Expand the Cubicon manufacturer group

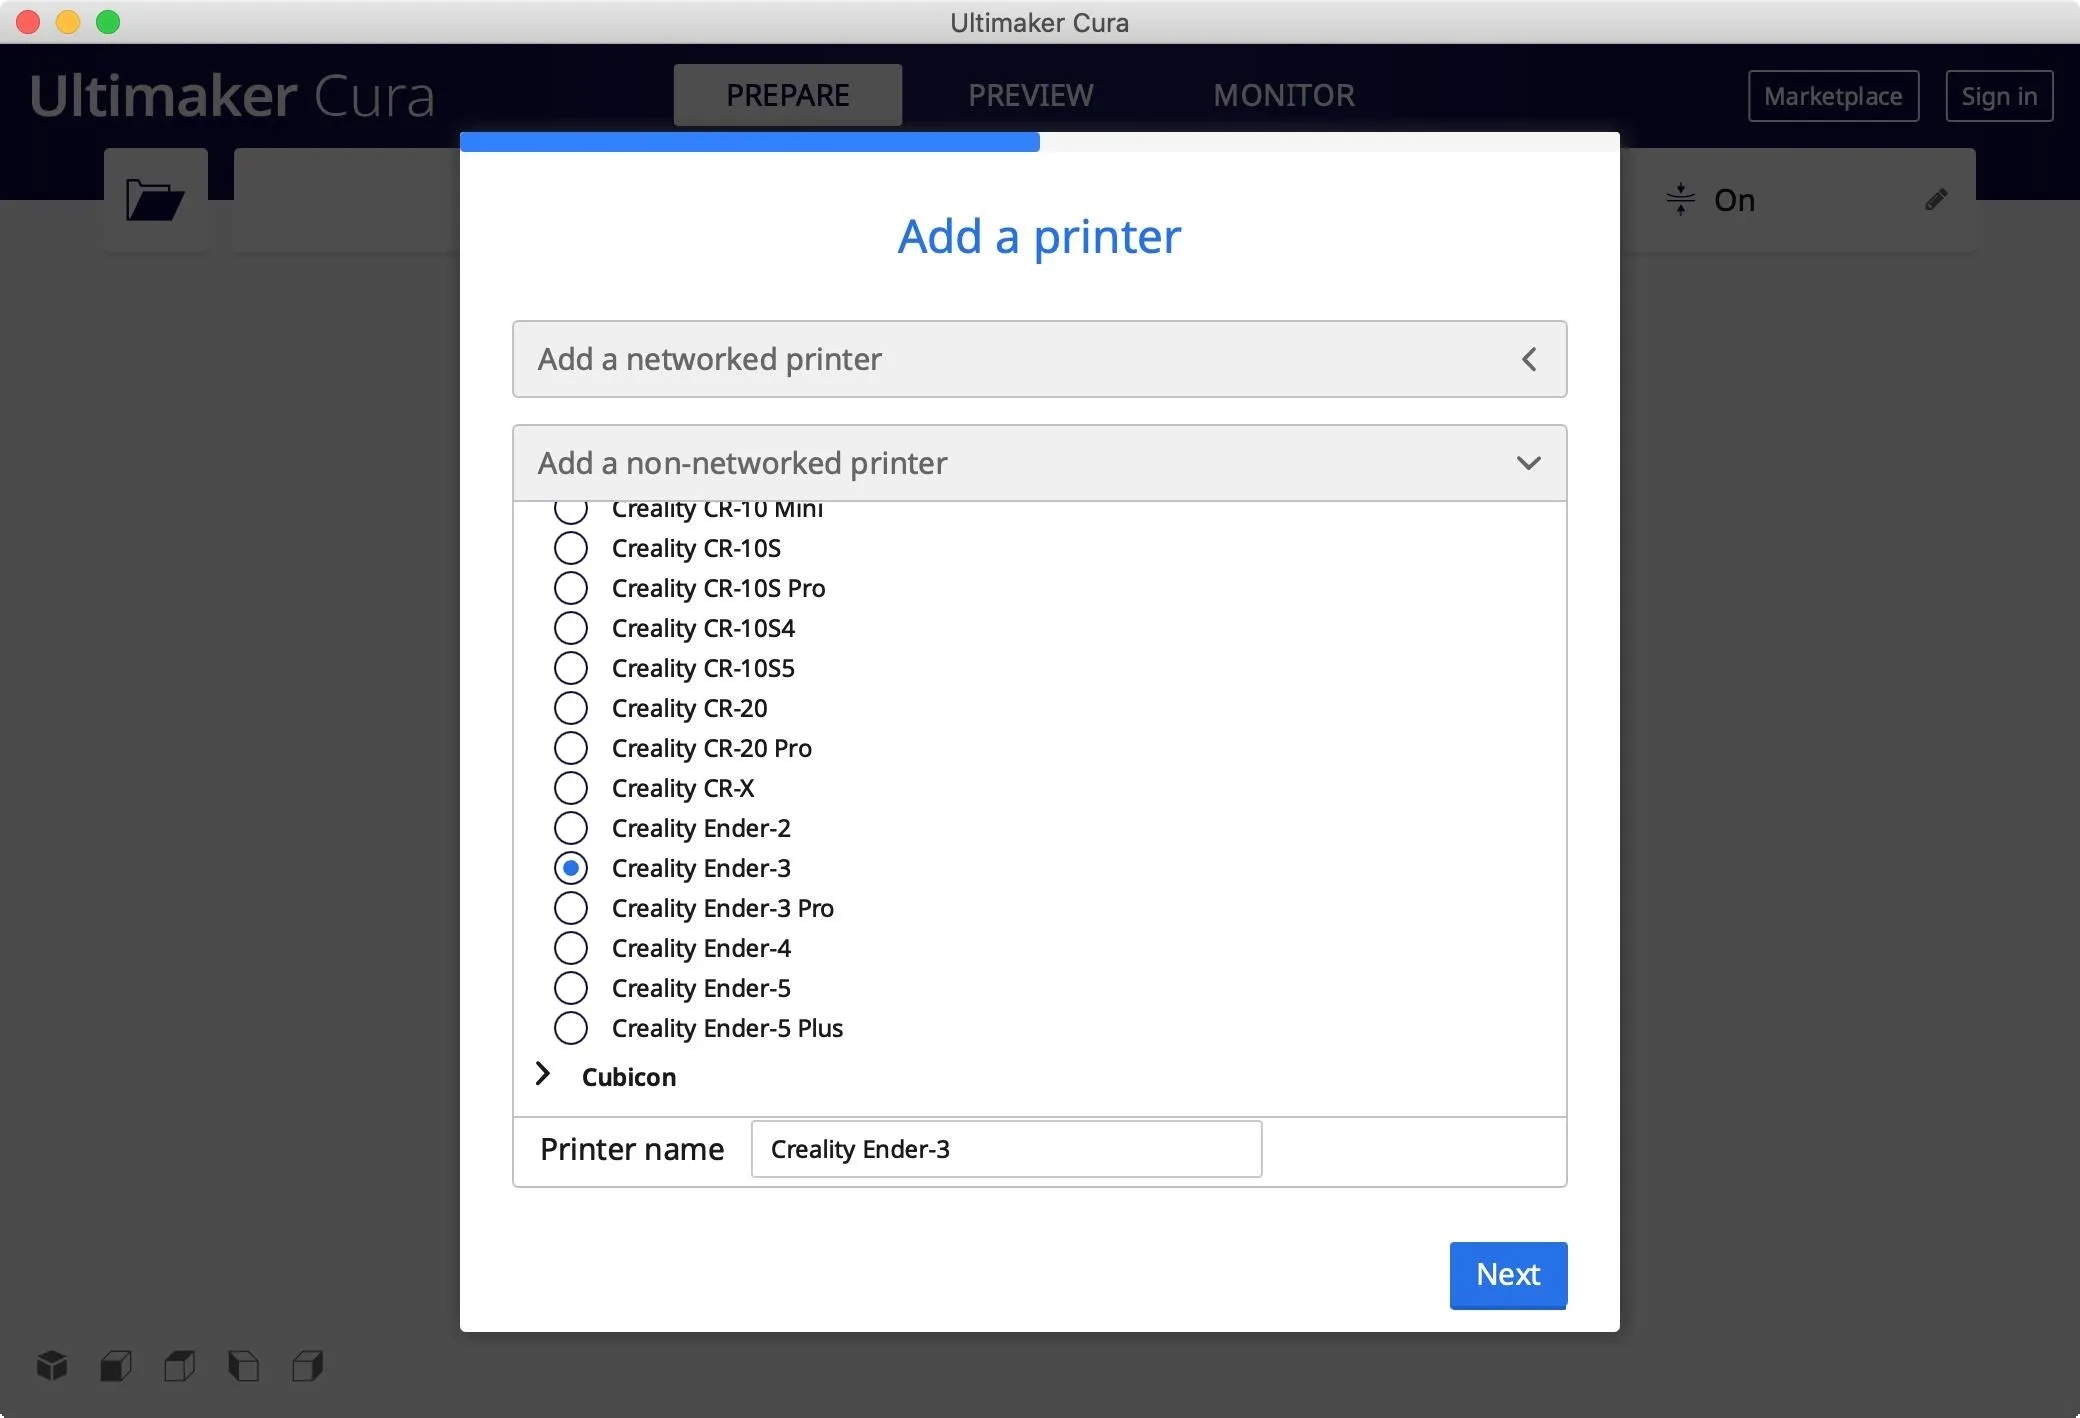[543, 1075]
